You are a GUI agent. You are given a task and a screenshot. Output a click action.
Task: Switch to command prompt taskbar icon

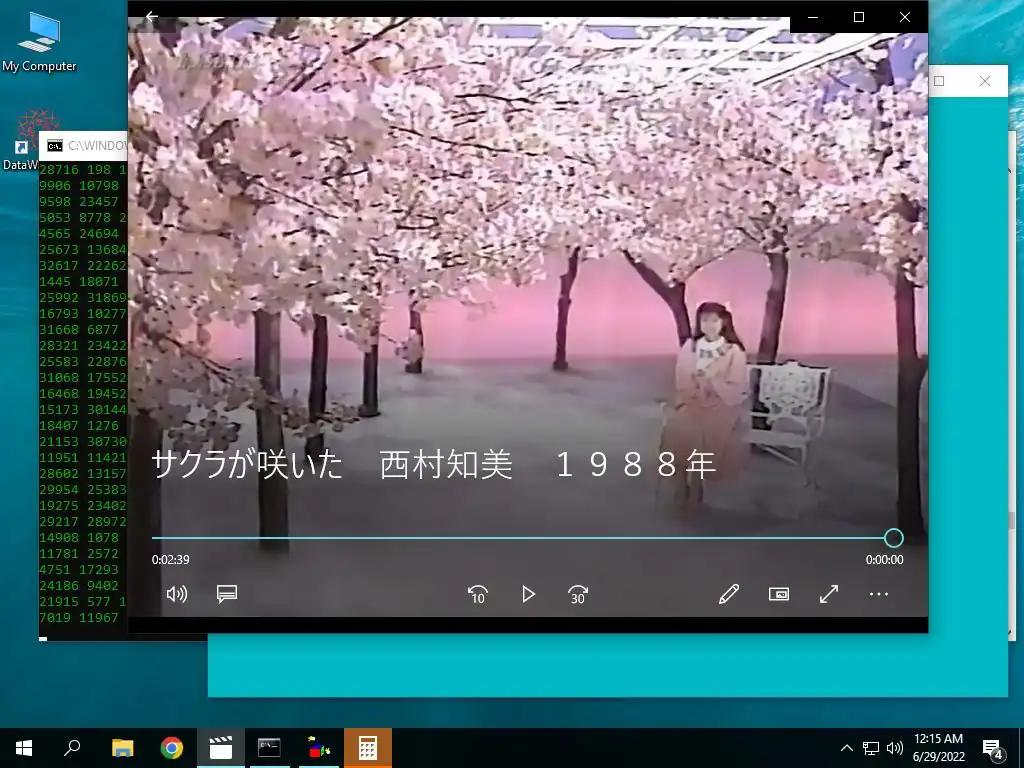pyautogui.click(x=269, y=748)
